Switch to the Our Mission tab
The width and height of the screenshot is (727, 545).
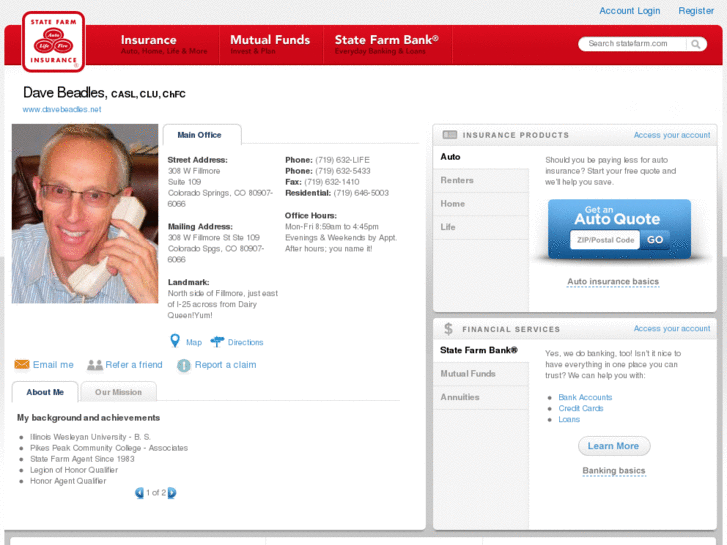pos(118,392)
